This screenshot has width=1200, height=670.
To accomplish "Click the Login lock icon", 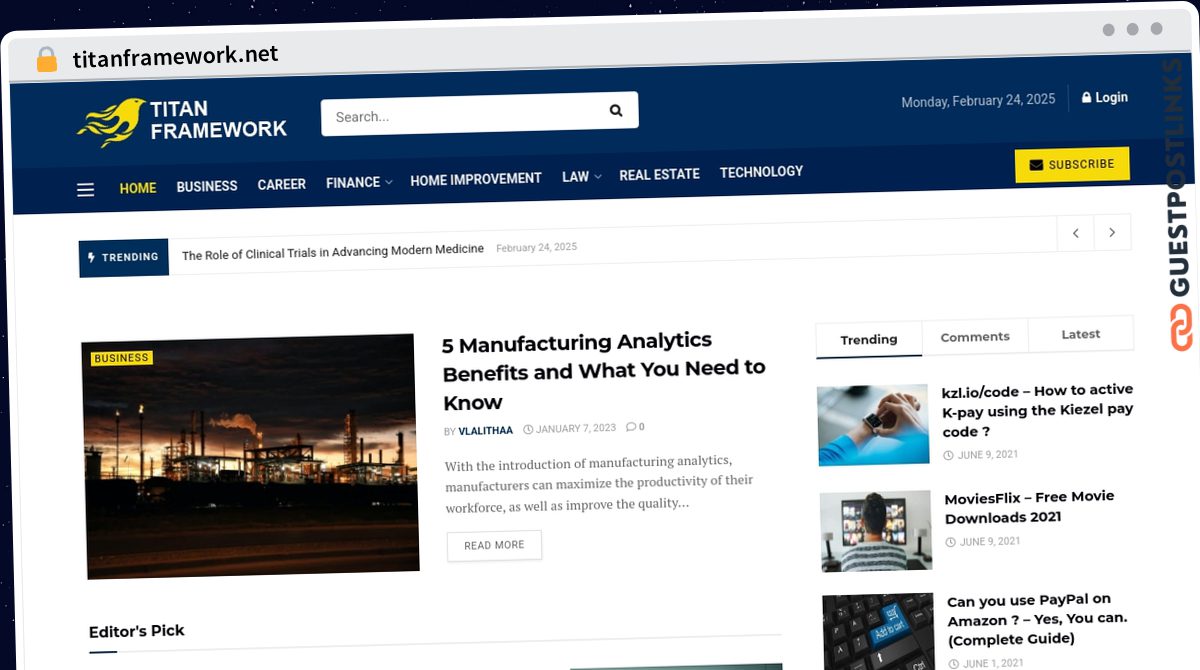I will tap(1087, 98).
